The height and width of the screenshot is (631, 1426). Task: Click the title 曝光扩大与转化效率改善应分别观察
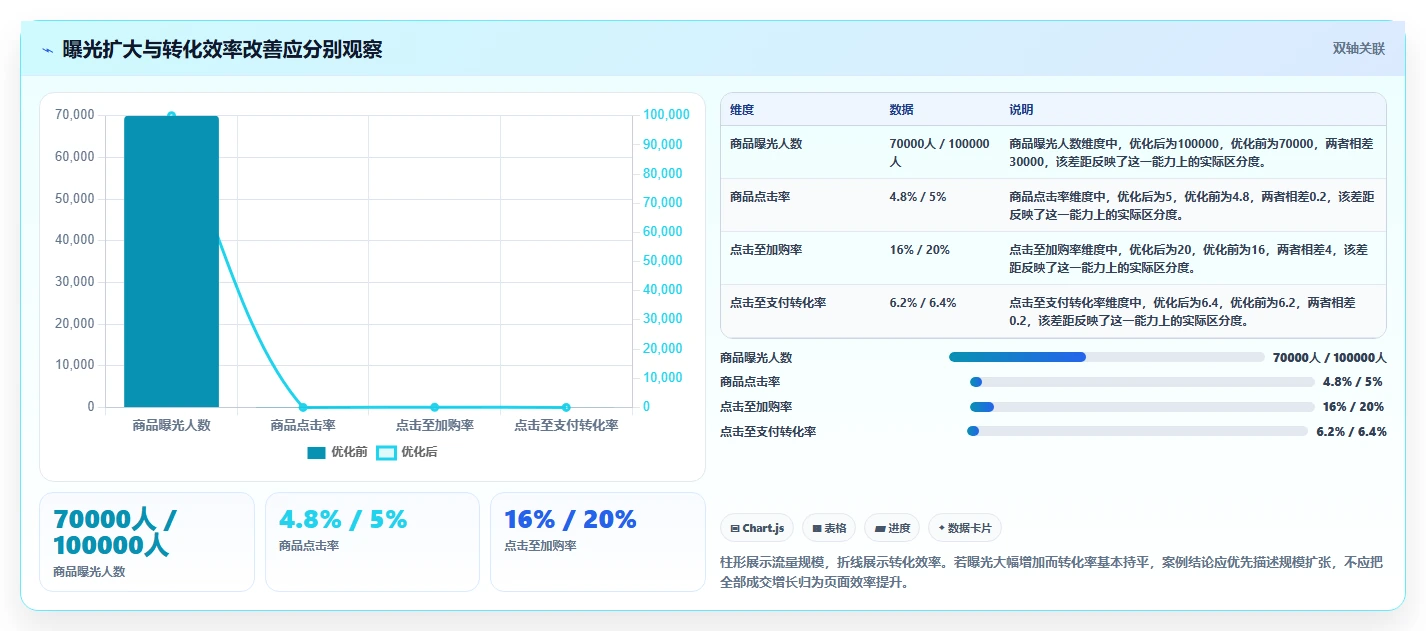tap(222, 49)
